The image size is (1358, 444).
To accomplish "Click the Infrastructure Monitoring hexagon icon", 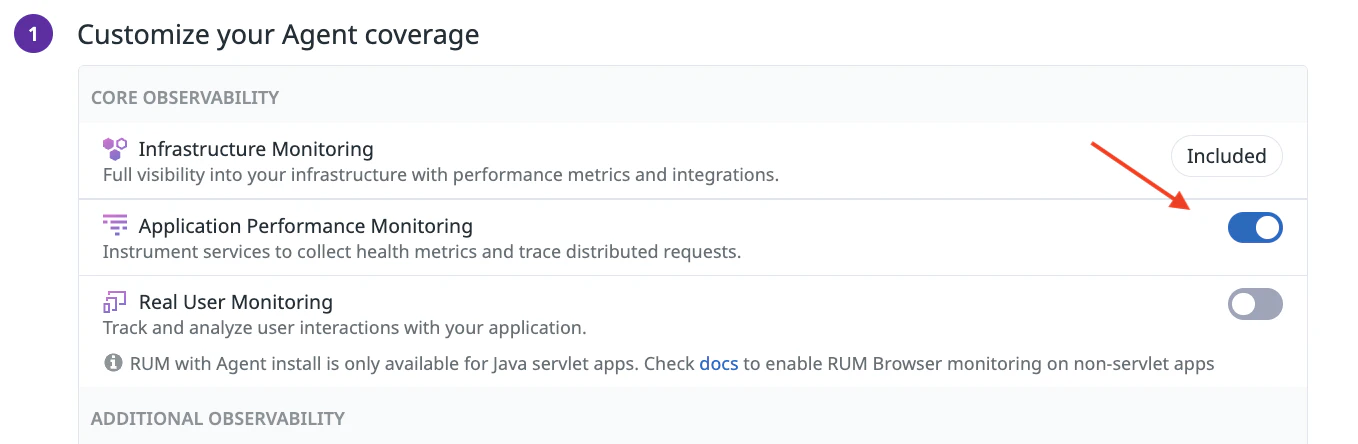I will click(116, 150).
